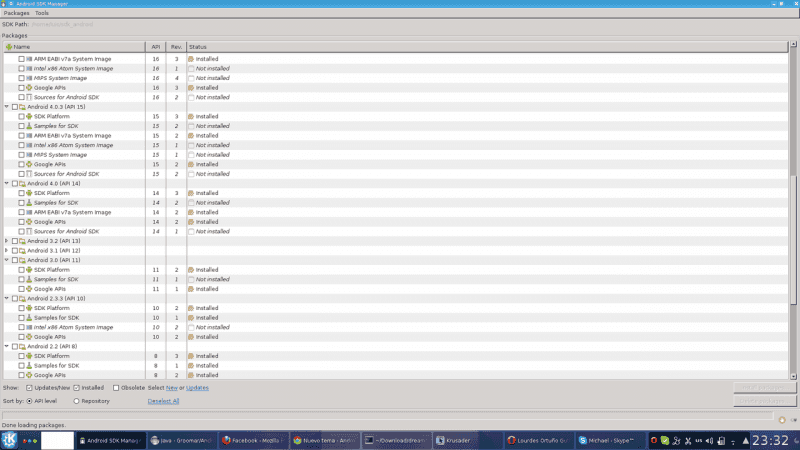Click the Intel x86 Atom System Image icon, API 16
The width and height of the screenshot is (800, 450).
coord(29,68)
